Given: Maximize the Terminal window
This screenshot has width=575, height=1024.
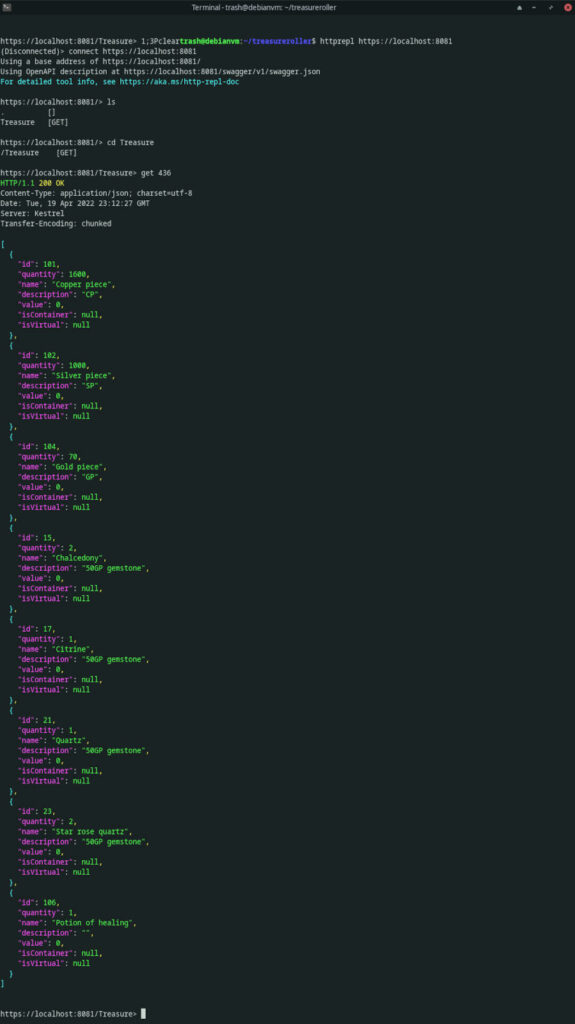Looking at the screenshot, I should click(551, 7).
